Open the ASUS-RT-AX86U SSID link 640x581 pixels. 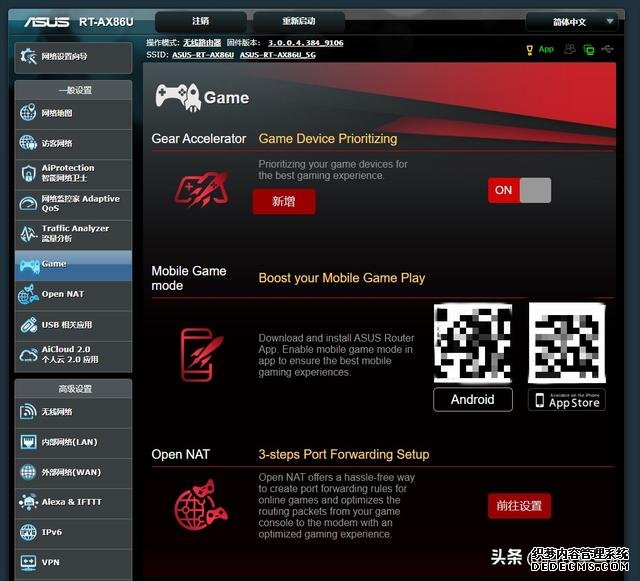click(203, 55)
